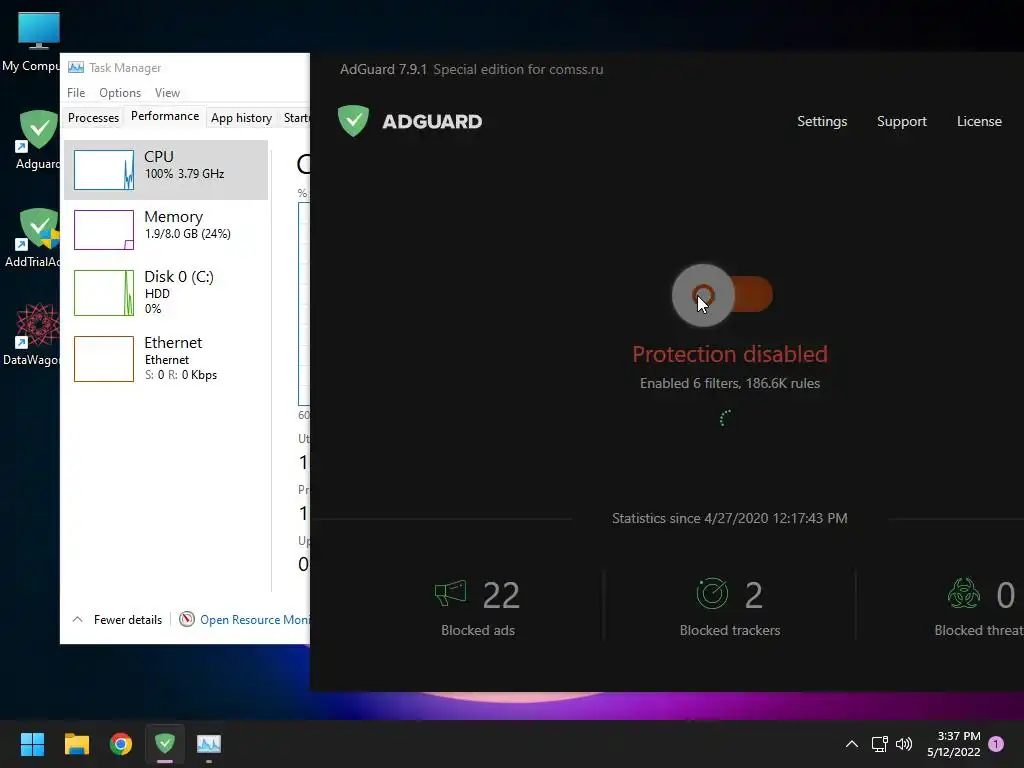
Task: Click 'Enabled 6 filters, 186.6K rules' text
Action: click(x=729, y=383)
